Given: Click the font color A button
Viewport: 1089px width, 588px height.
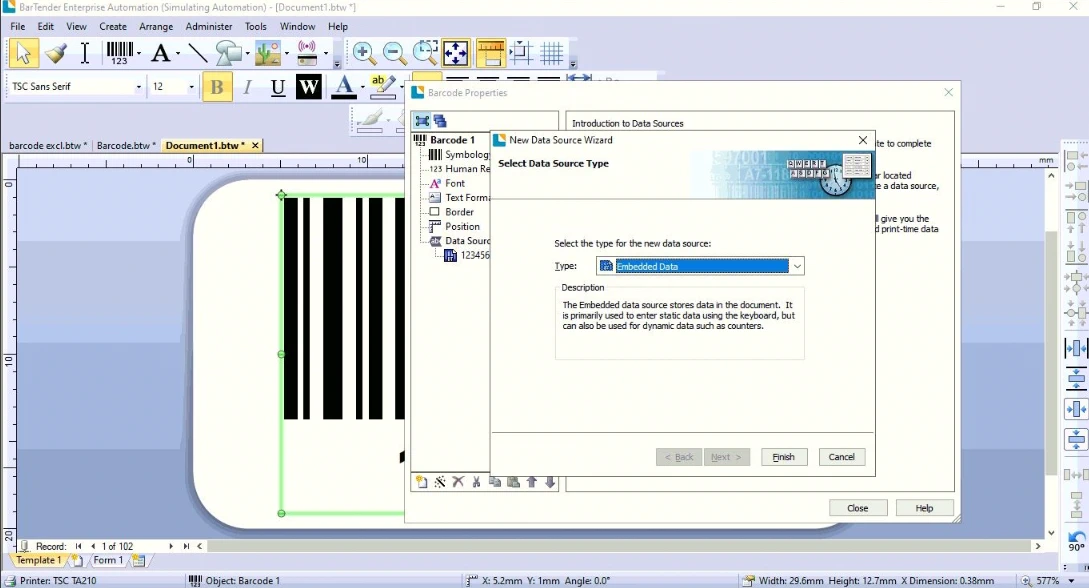Looking at the screenshot, I should 343,87.
